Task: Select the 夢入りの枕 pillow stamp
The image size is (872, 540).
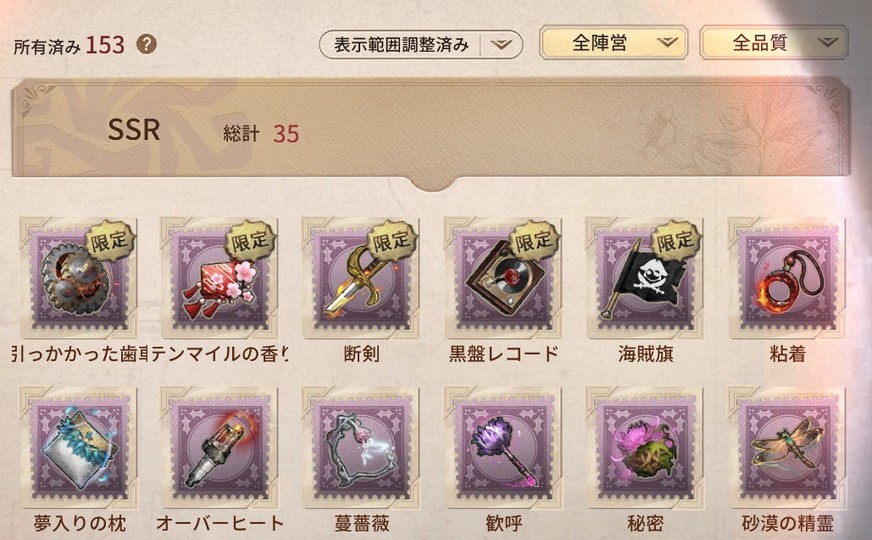Action: (x=78, y=448)
